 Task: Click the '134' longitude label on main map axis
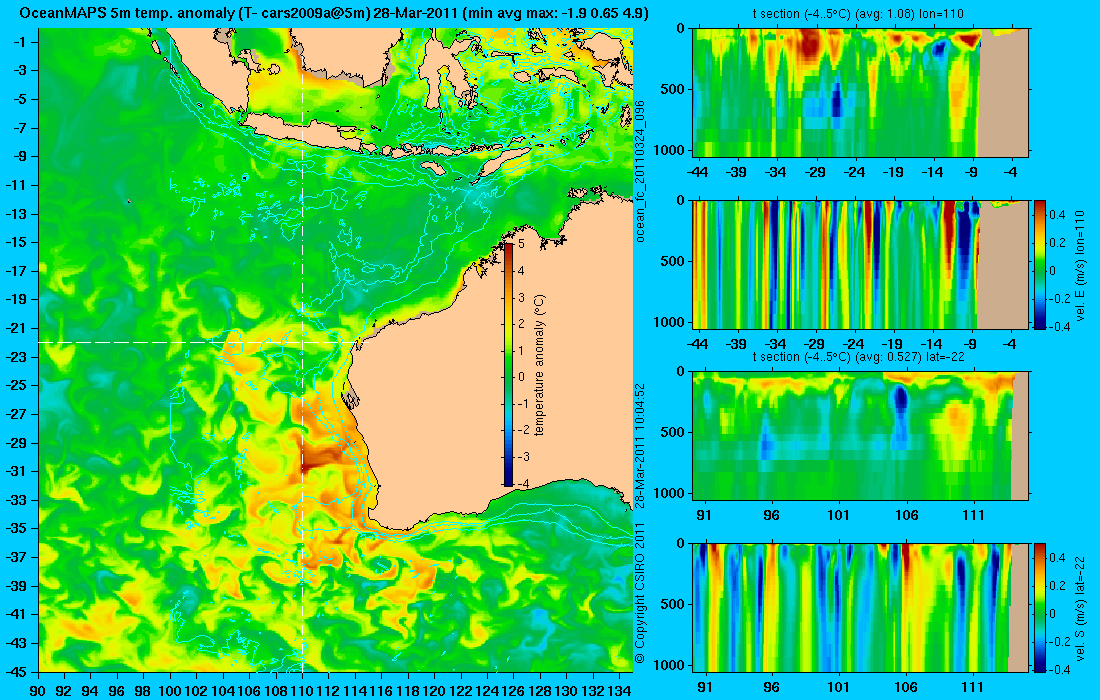pyautogui.click(x=619, y=691)
